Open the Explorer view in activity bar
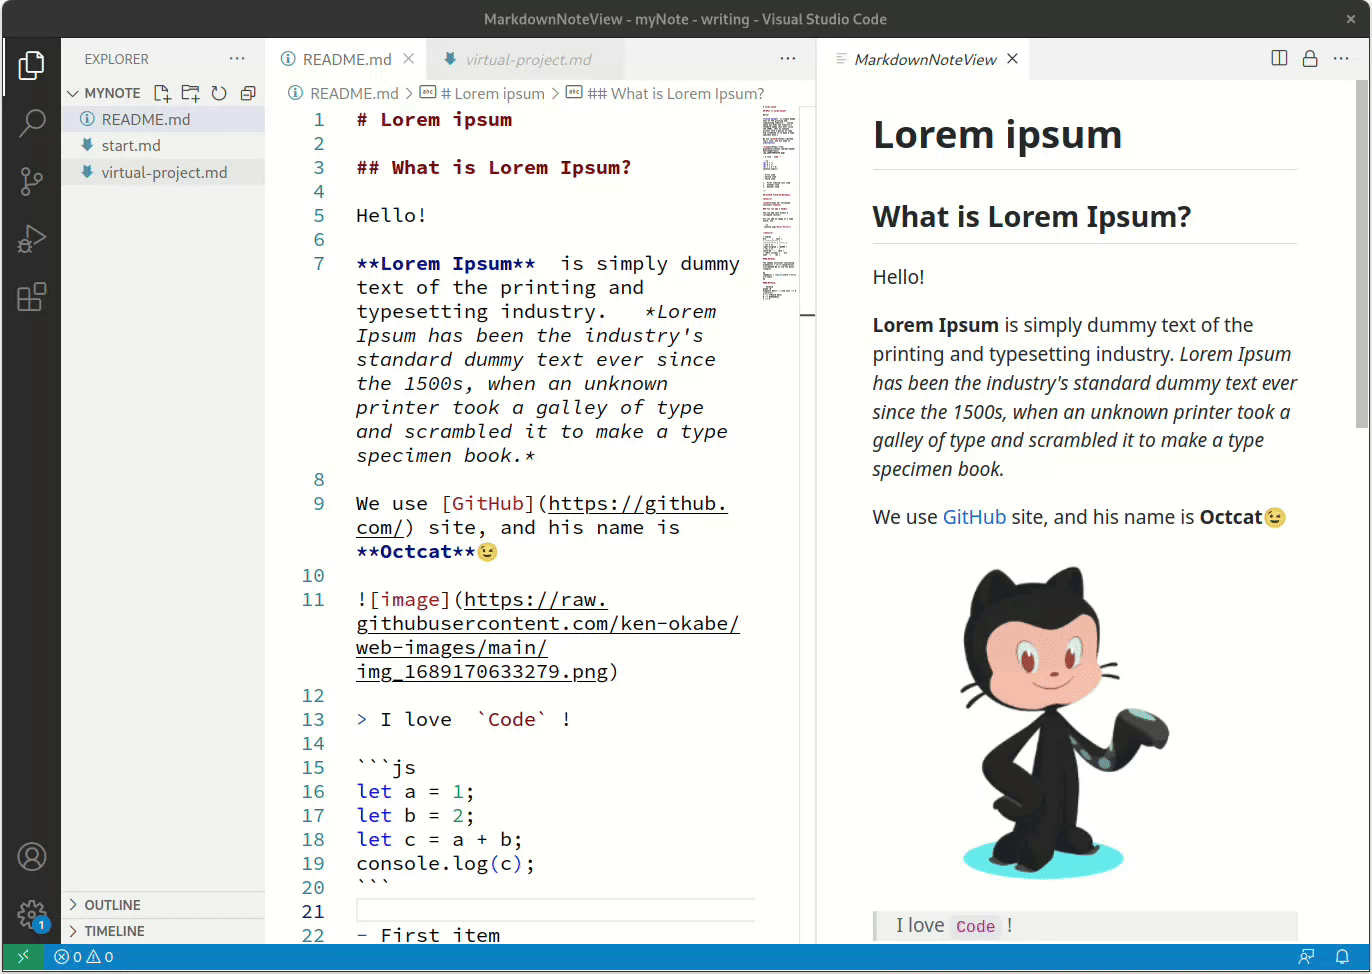 (x=31, y=66)
